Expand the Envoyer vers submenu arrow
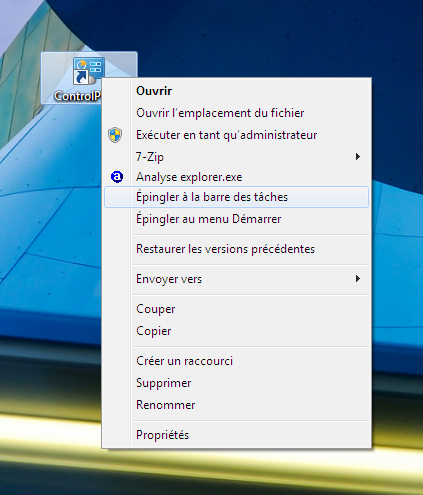This screenshot has width=423, height=495. (358, 278)
